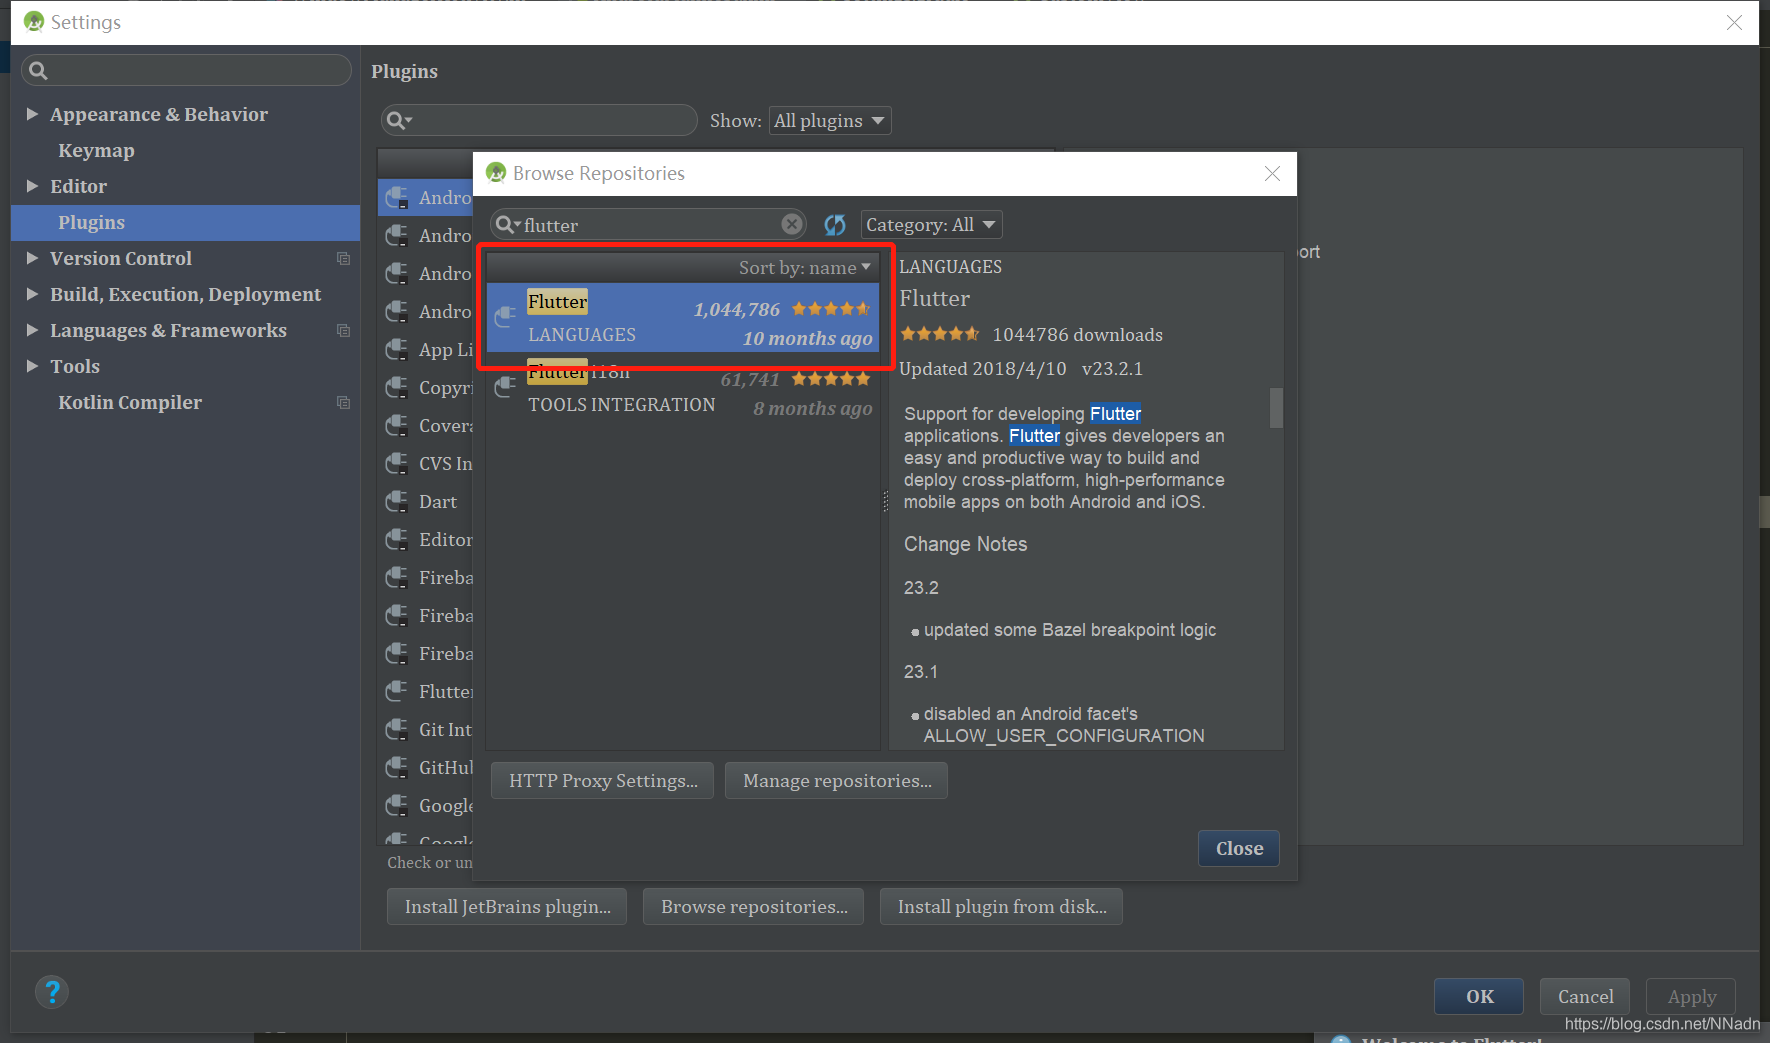Open the help question mark icon
Viewport: 1770px width, 1043px height.
[52, 992]
